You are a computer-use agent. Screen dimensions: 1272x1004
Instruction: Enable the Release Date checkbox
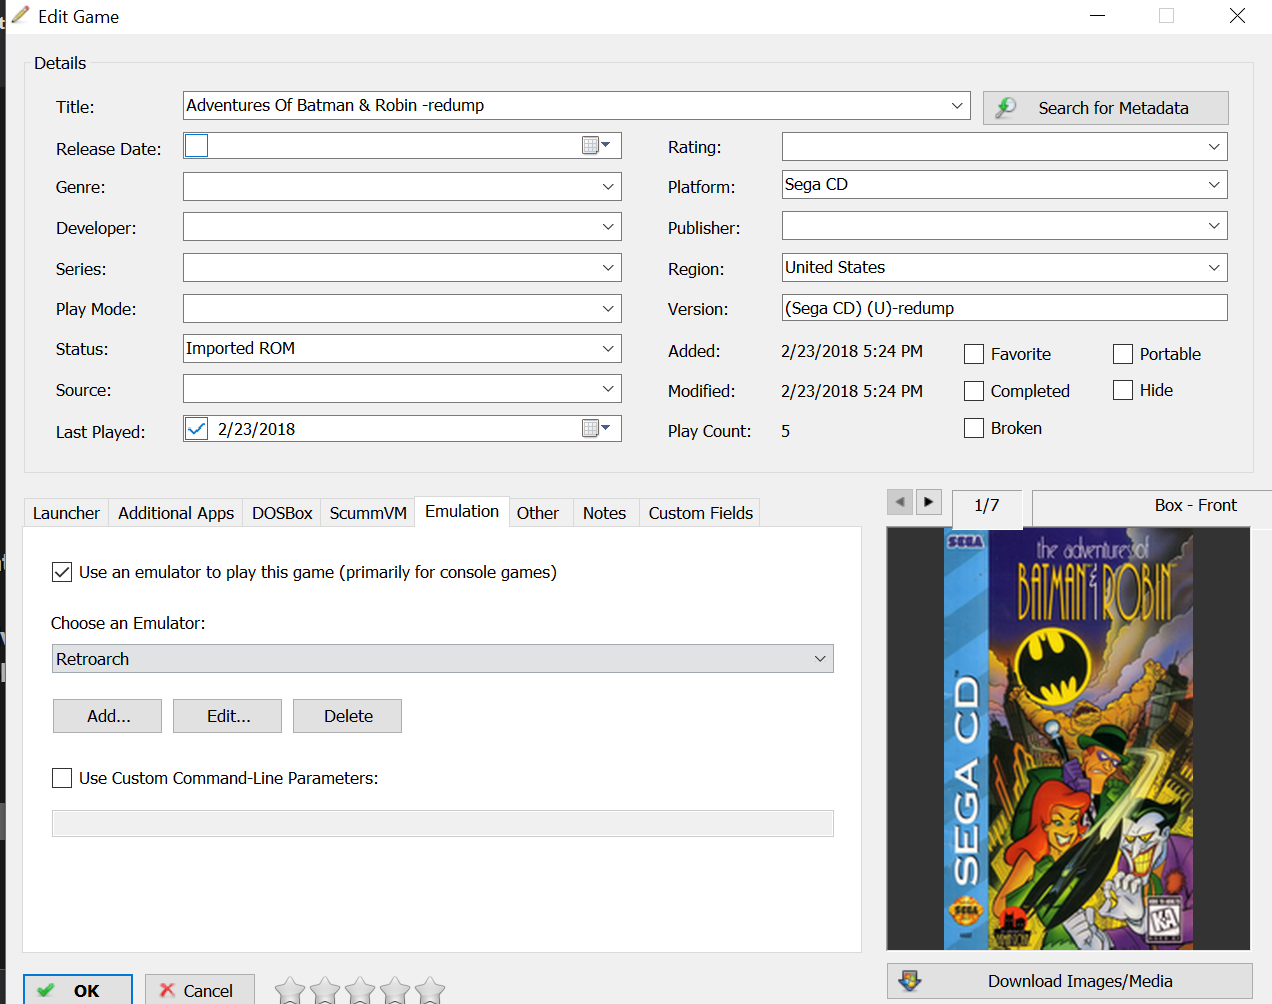[x=197, y=146]
